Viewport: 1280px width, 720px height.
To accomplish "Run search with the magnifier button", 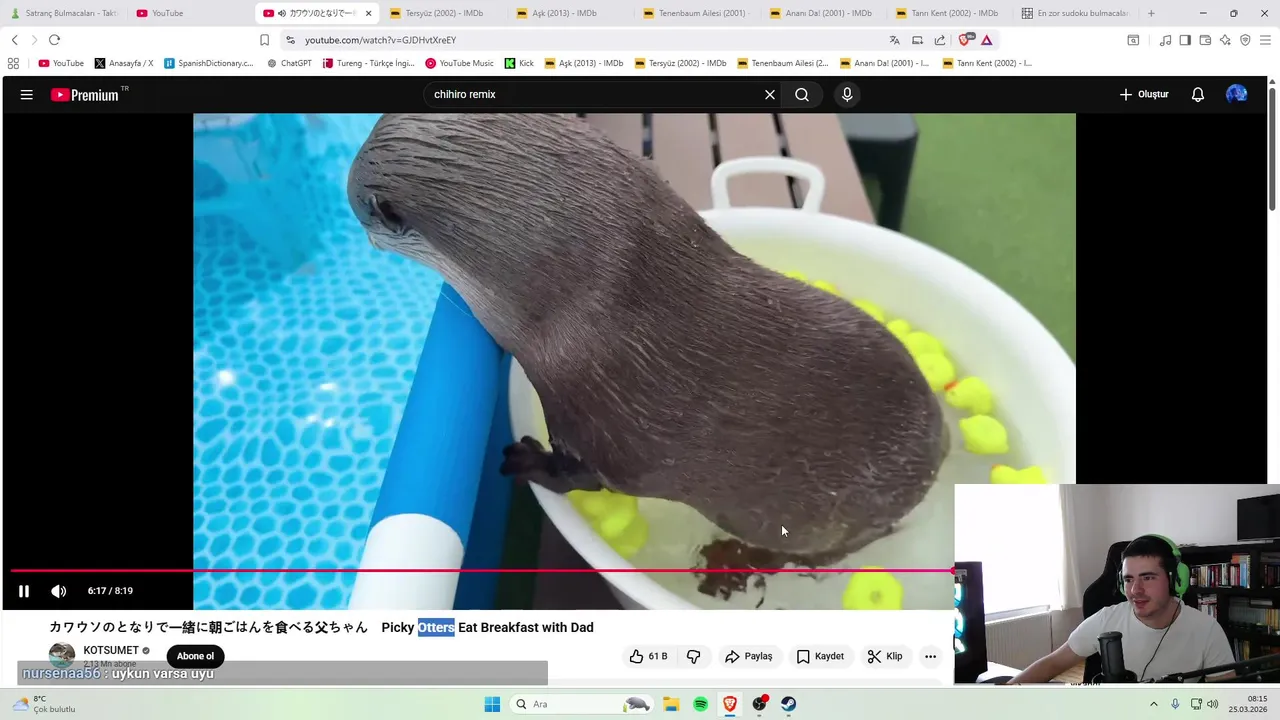I will point(802,94).
